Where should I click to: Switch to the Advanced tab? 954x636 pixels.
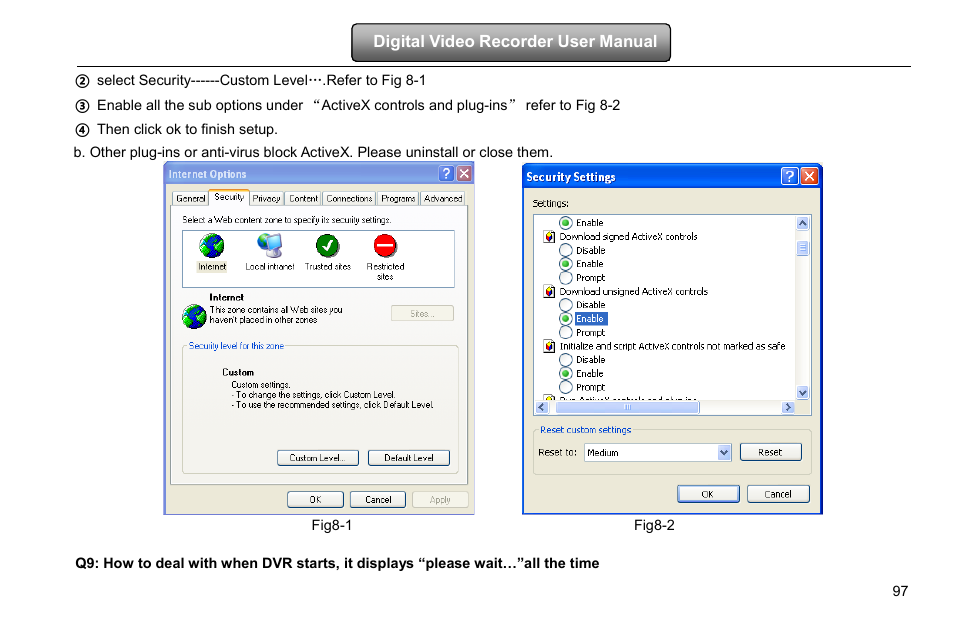click(443, 198)
